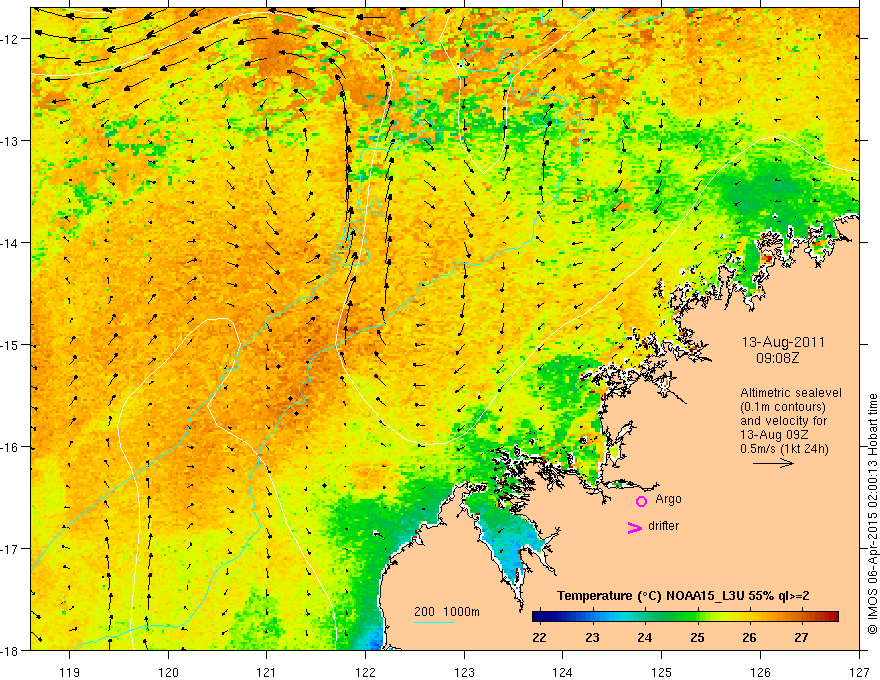Image resolution: width=880 pixels, height=680 pixels.
Task: Click the '200 1000m' depth contour label
Action: pyautogui.click(x=447, y=612)
